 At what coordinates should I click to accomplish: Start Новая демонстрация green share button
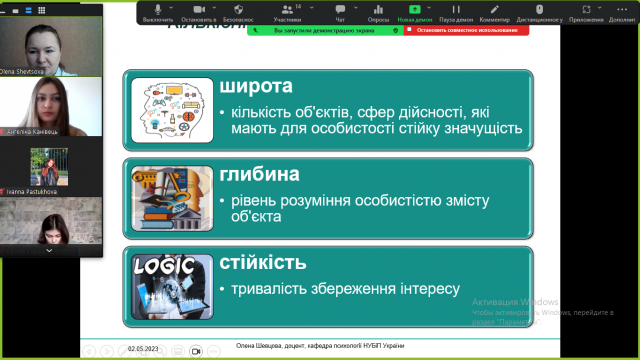[415, 13]
